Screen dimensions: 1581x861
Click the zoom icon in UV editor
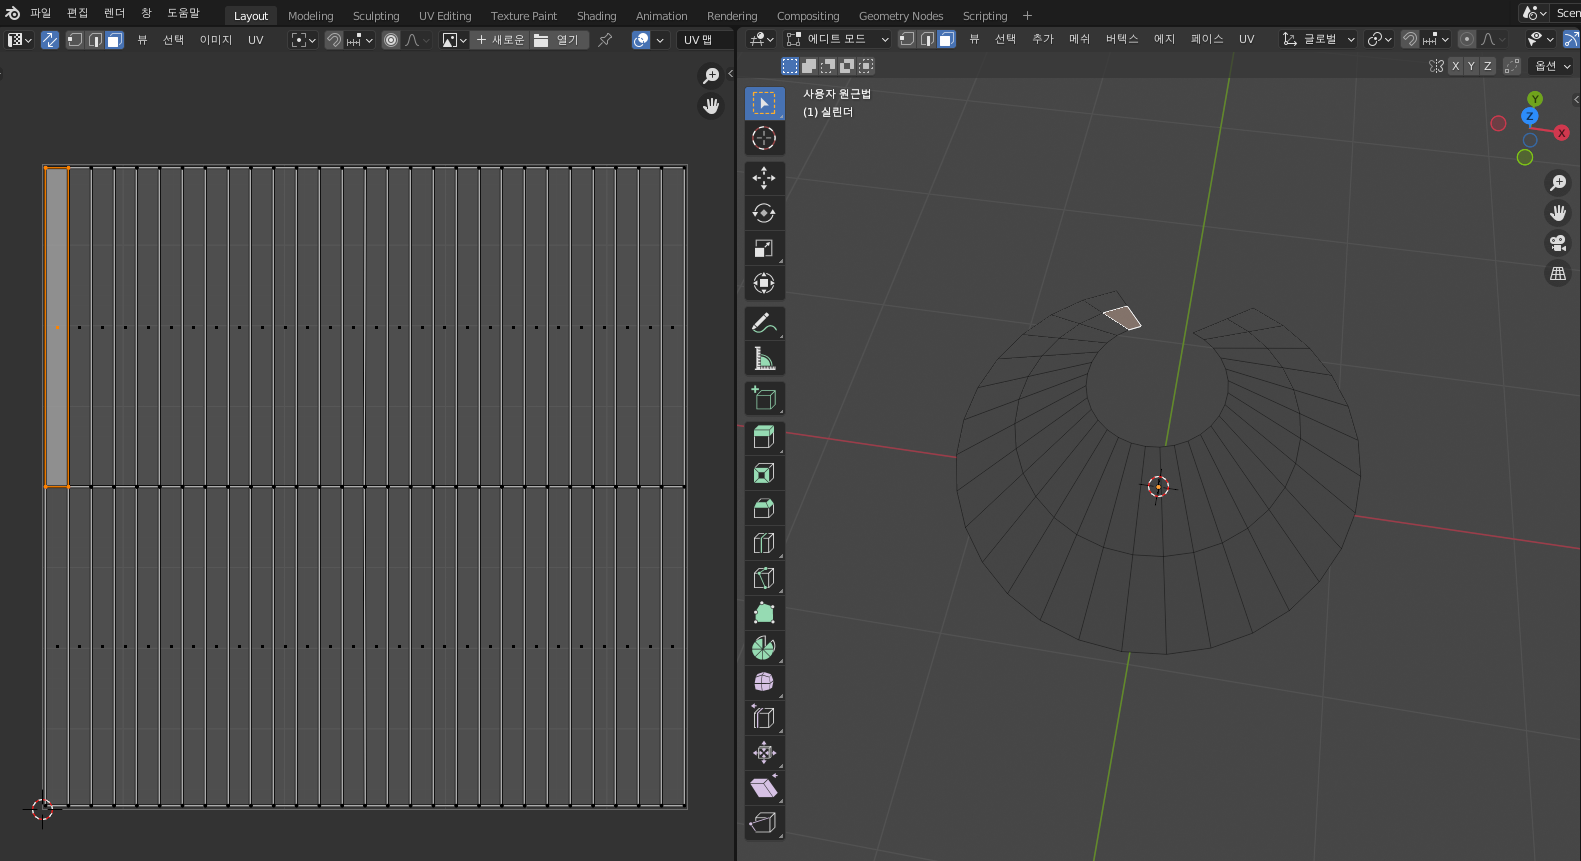(x=711, y=76)
